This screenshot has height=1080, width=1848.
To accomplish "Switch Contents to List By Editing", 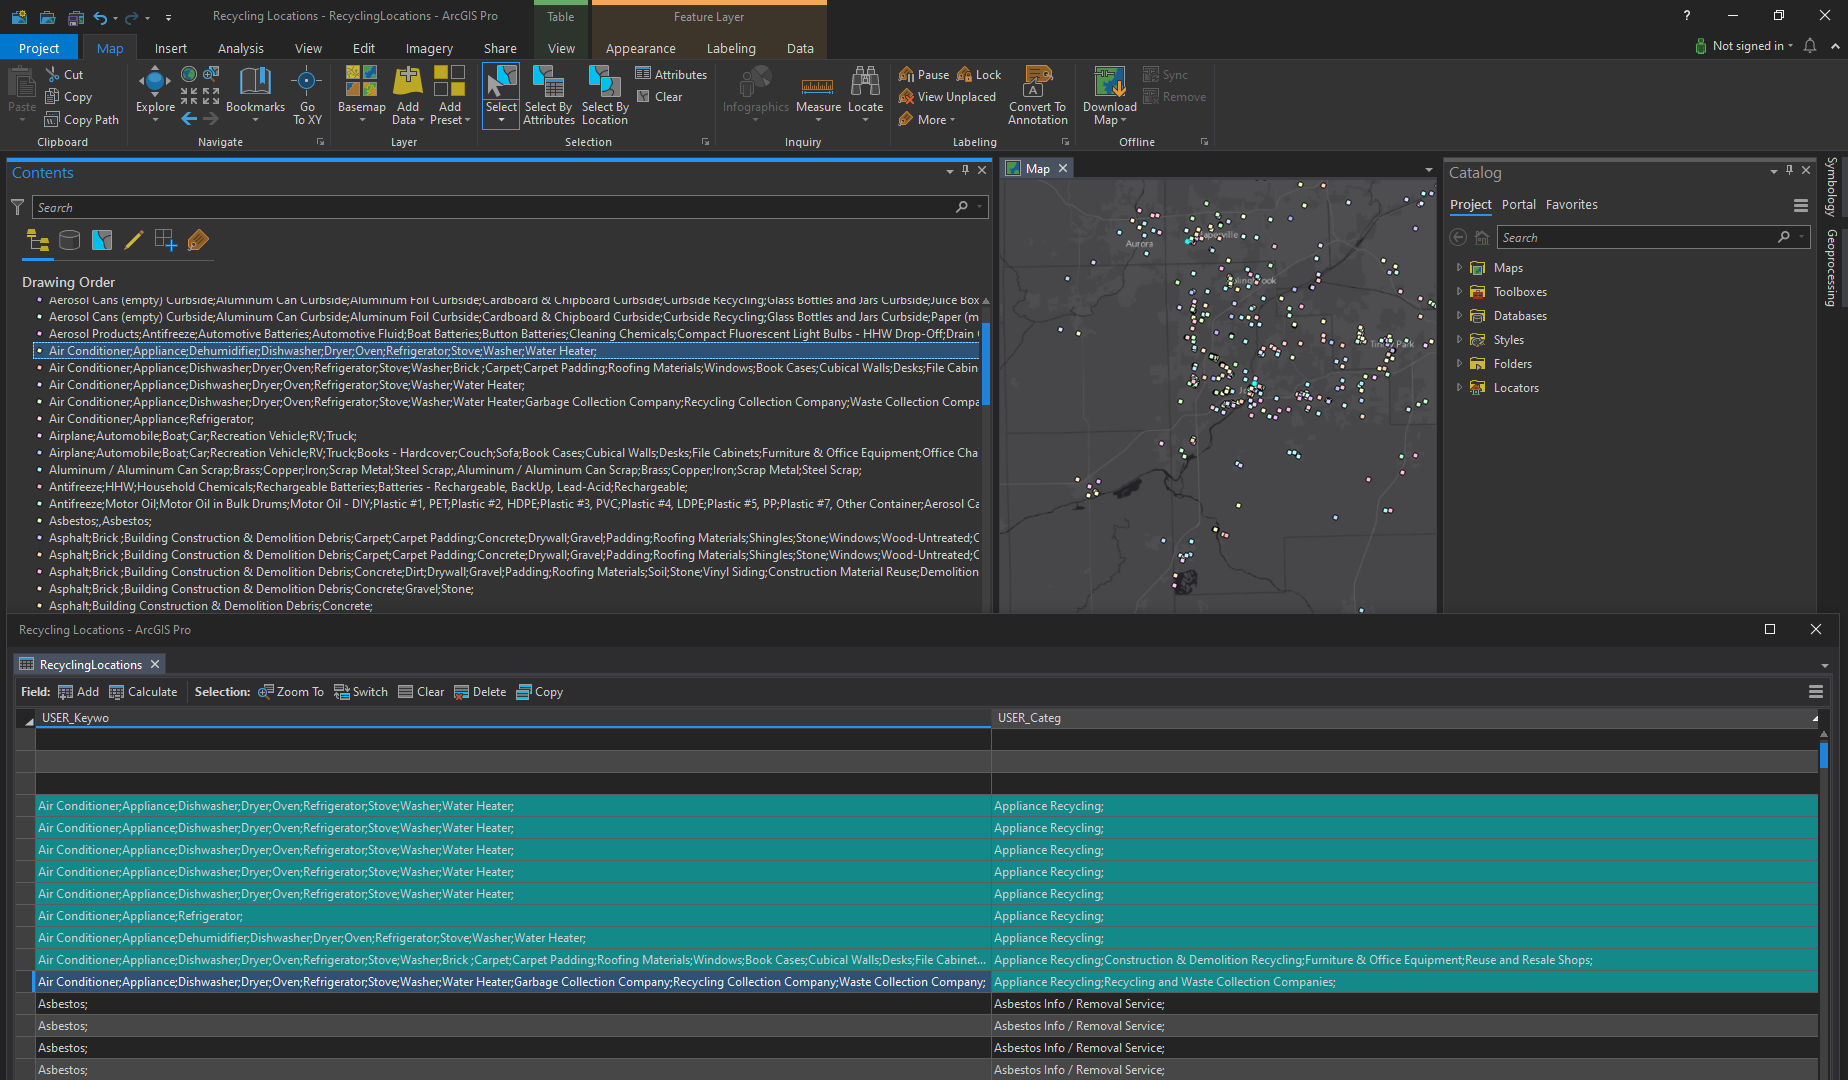I will point(134,240).
